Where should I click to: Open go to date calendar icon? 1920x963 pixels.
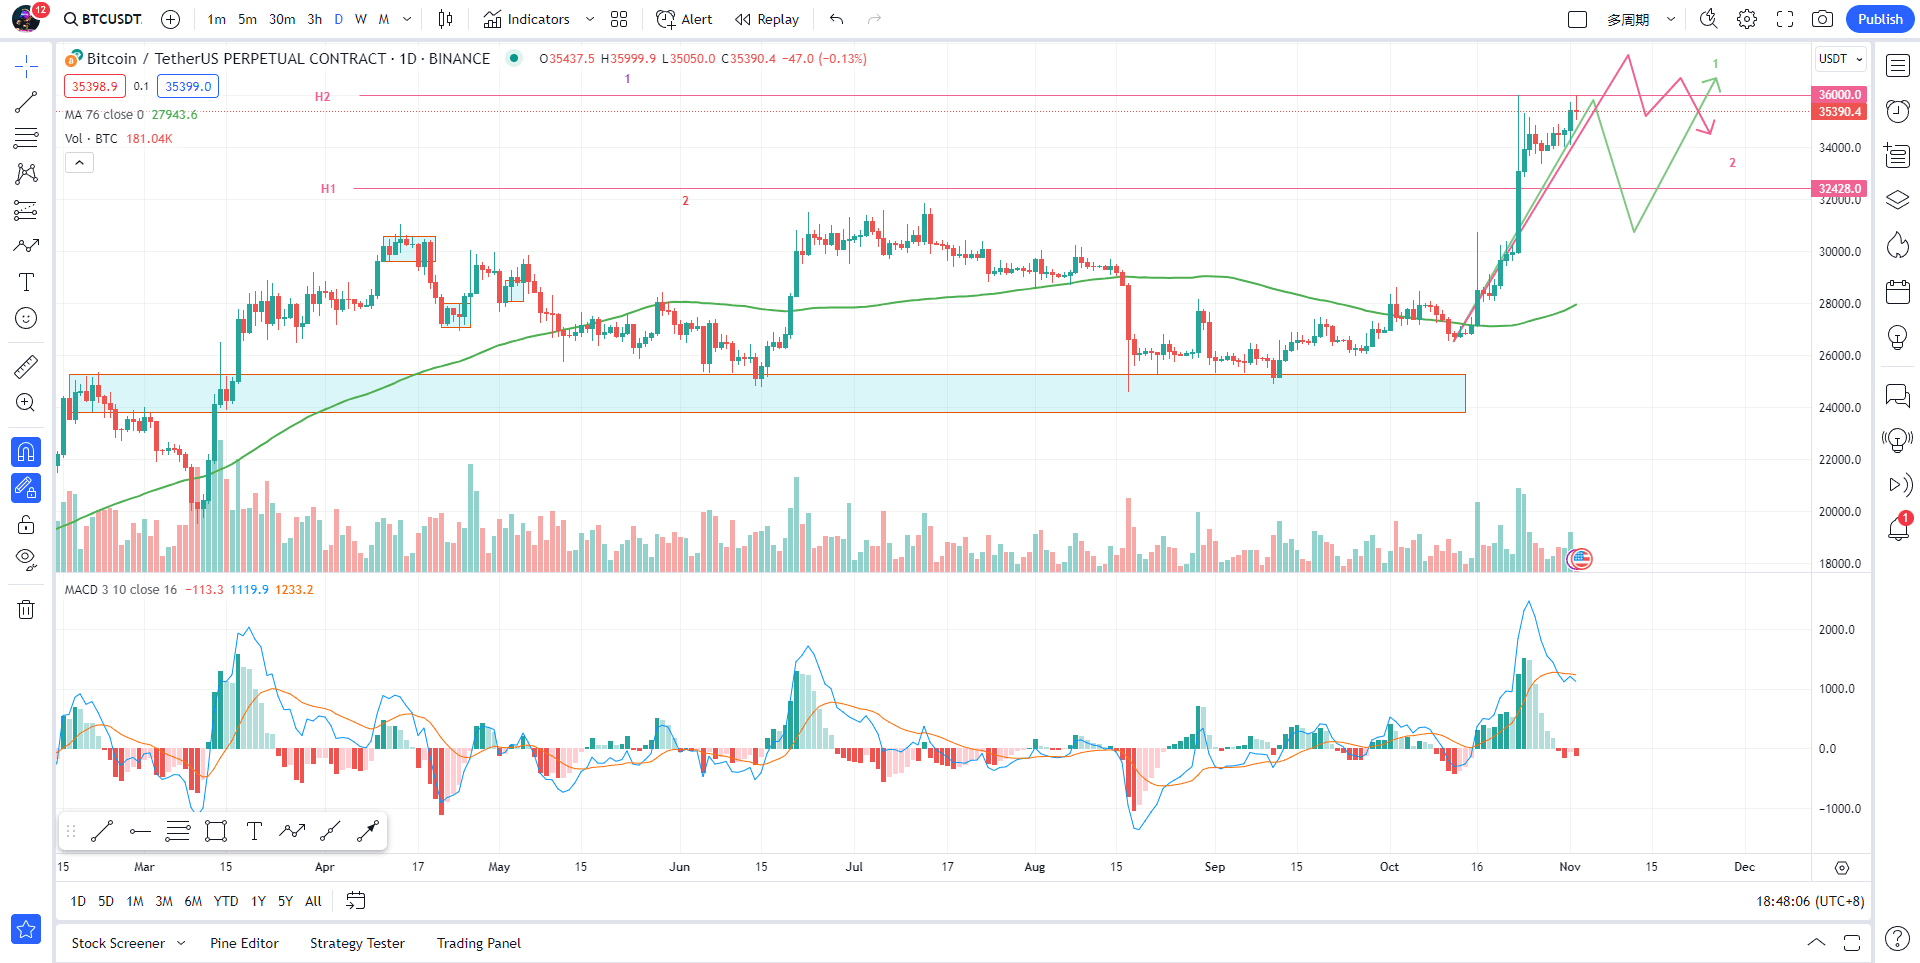[x=355, y=901]
